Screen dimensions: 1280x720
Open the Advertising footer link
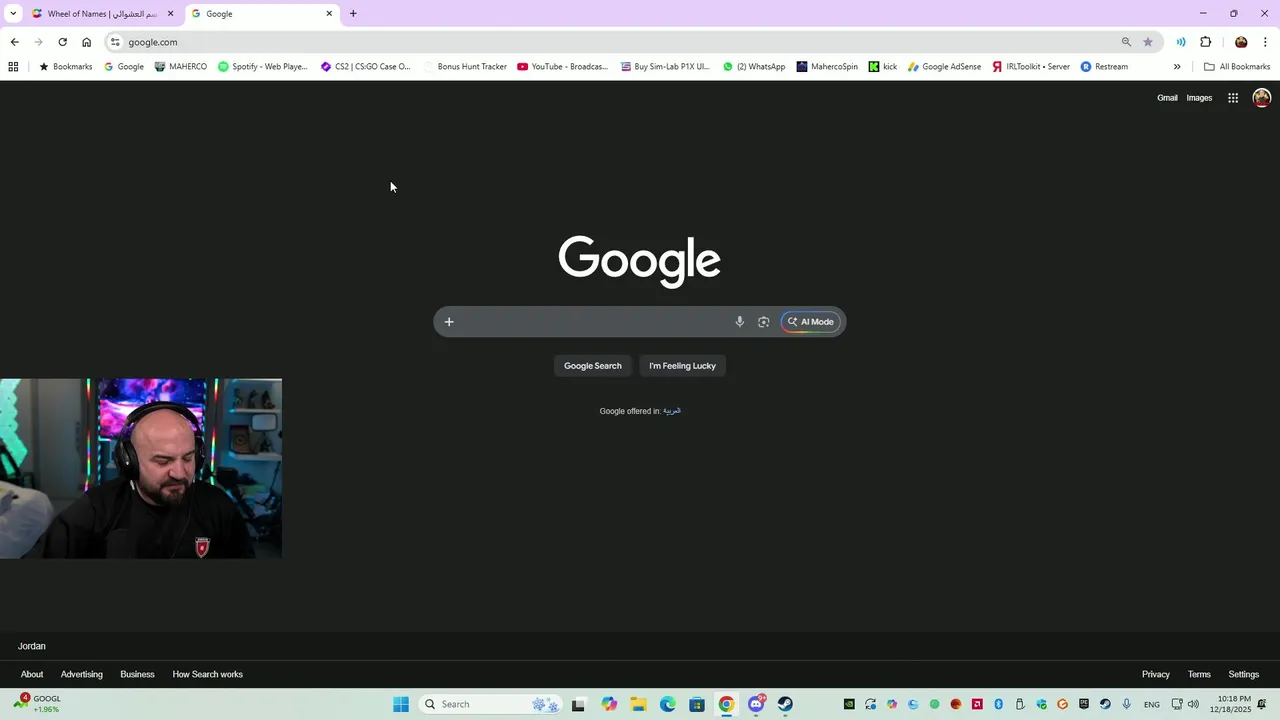pos(82,674)
